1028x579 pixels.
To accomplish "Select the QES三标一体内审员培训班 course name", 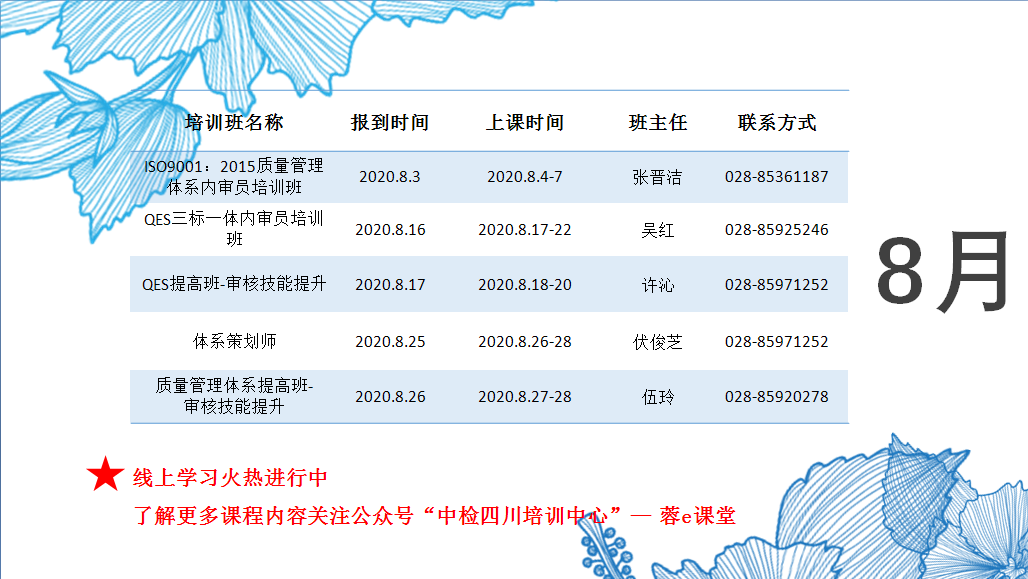I will [234, 229].
